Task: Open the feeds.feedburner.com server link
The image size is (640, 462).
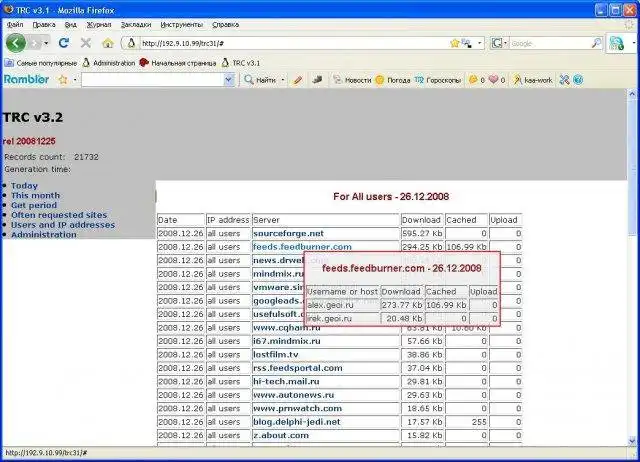Action: point(302,247)
